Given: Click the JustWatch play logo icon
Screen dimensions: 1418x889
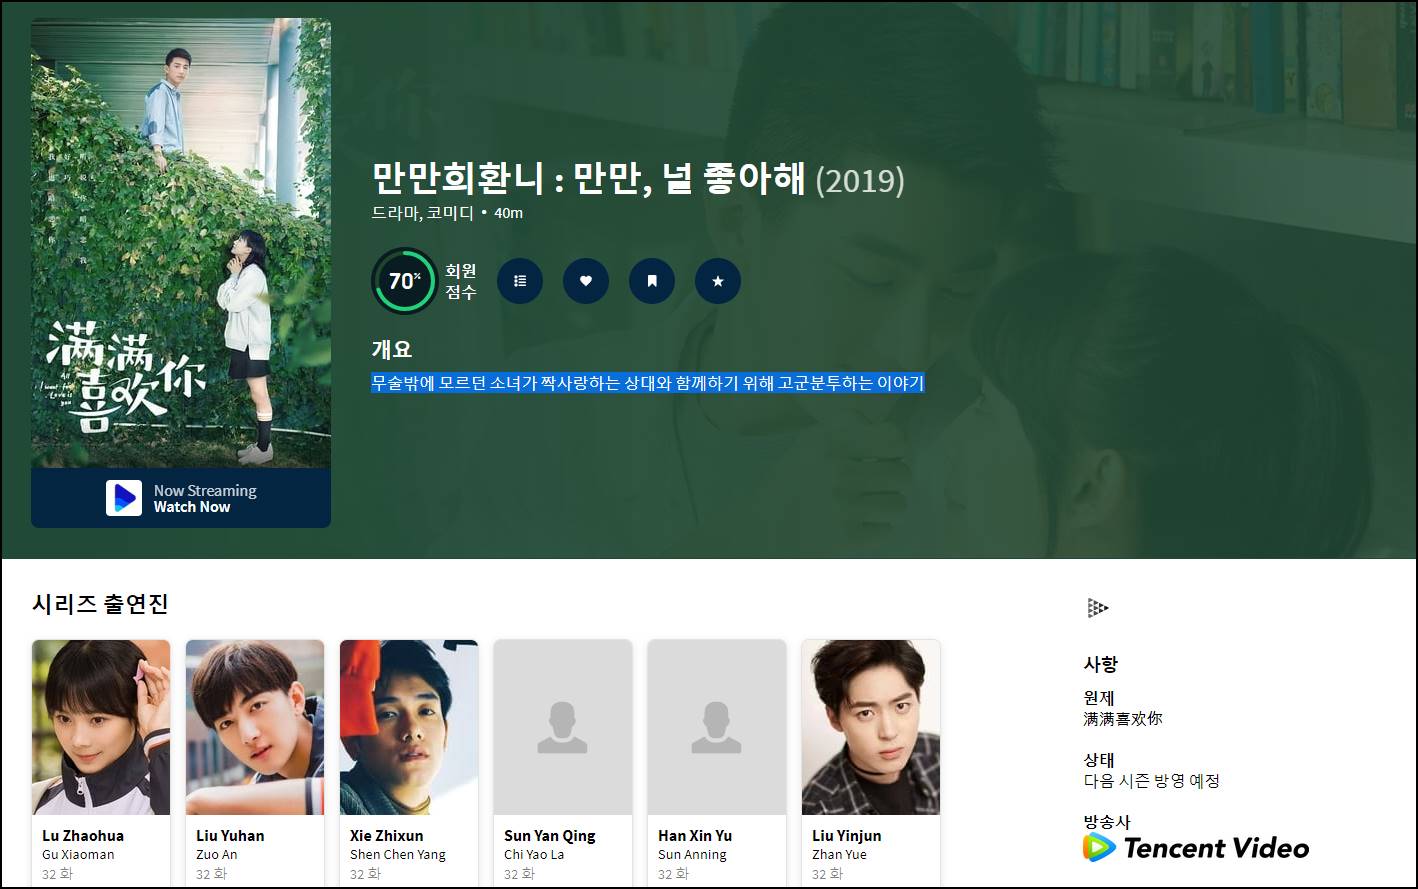Looking at the screenshot, I should 124,498.
